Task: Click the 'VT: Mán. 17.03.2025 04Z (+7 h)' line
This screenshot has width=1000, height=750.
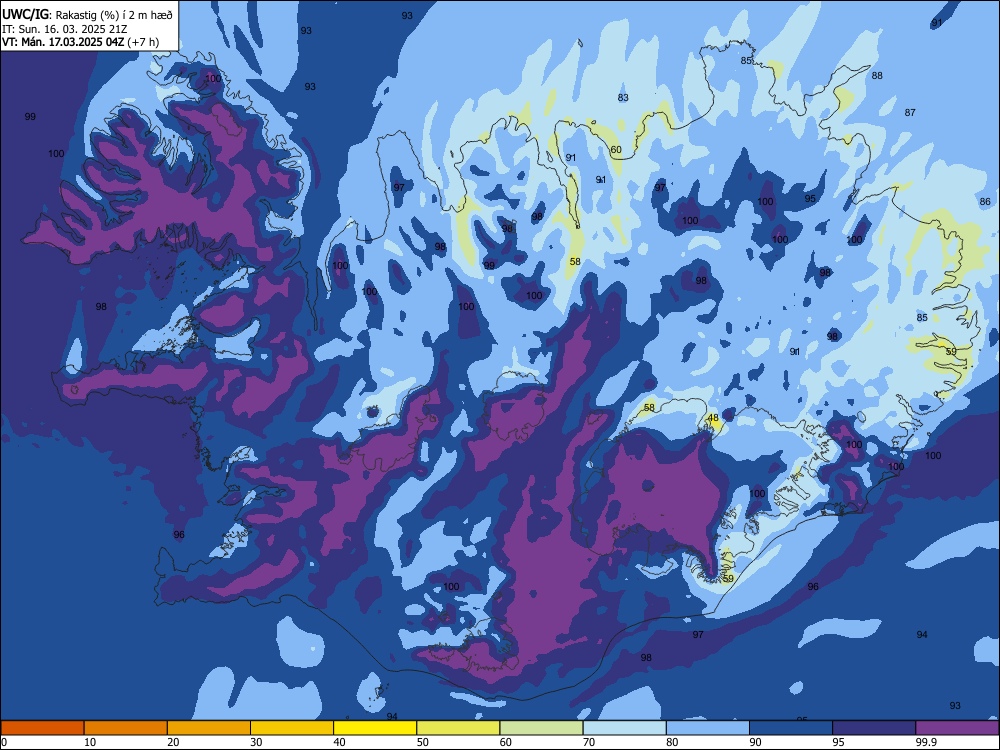Action: [80, 42]
